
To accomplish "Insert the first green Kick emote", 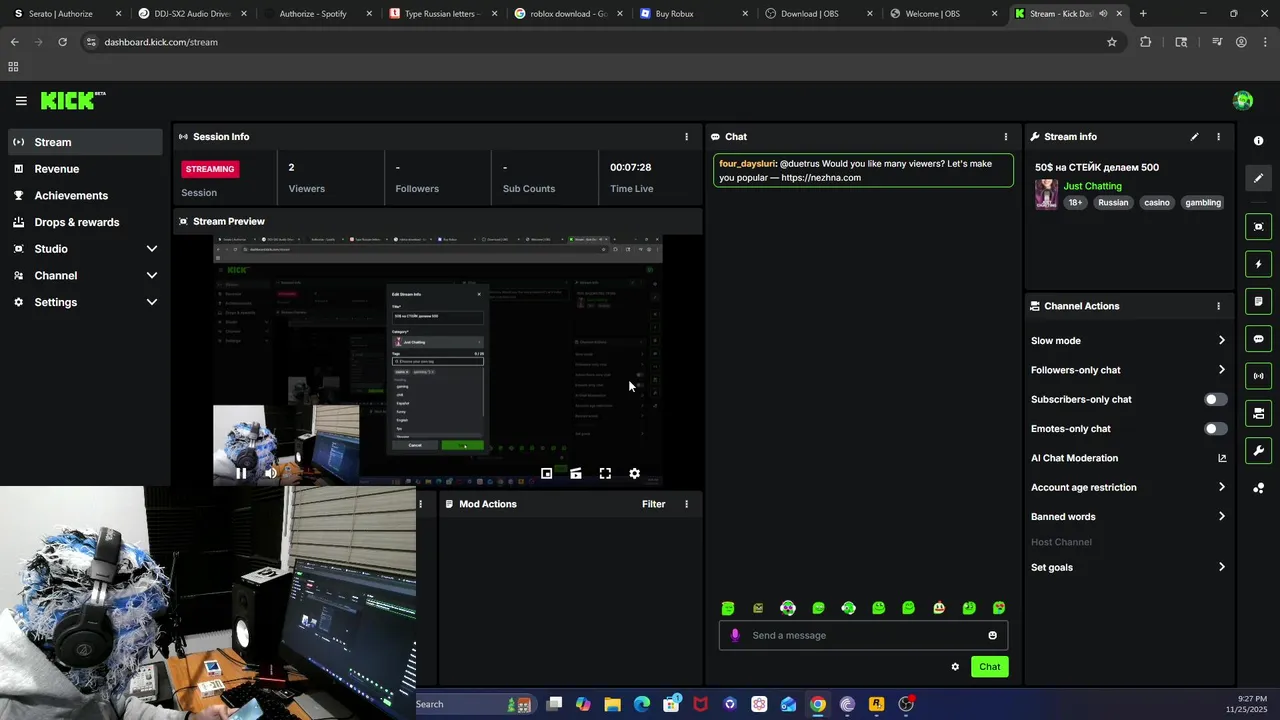I will click(x=728, y=608).
